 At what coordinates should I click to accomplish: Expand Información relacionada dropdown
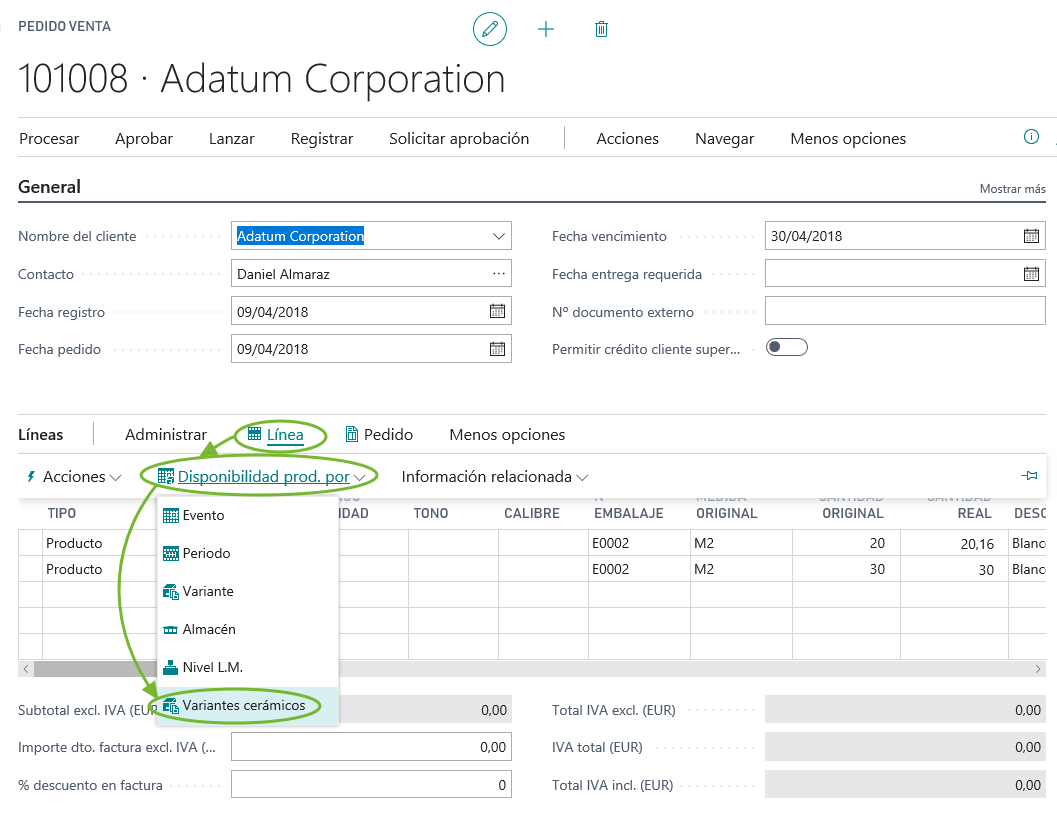582,477
